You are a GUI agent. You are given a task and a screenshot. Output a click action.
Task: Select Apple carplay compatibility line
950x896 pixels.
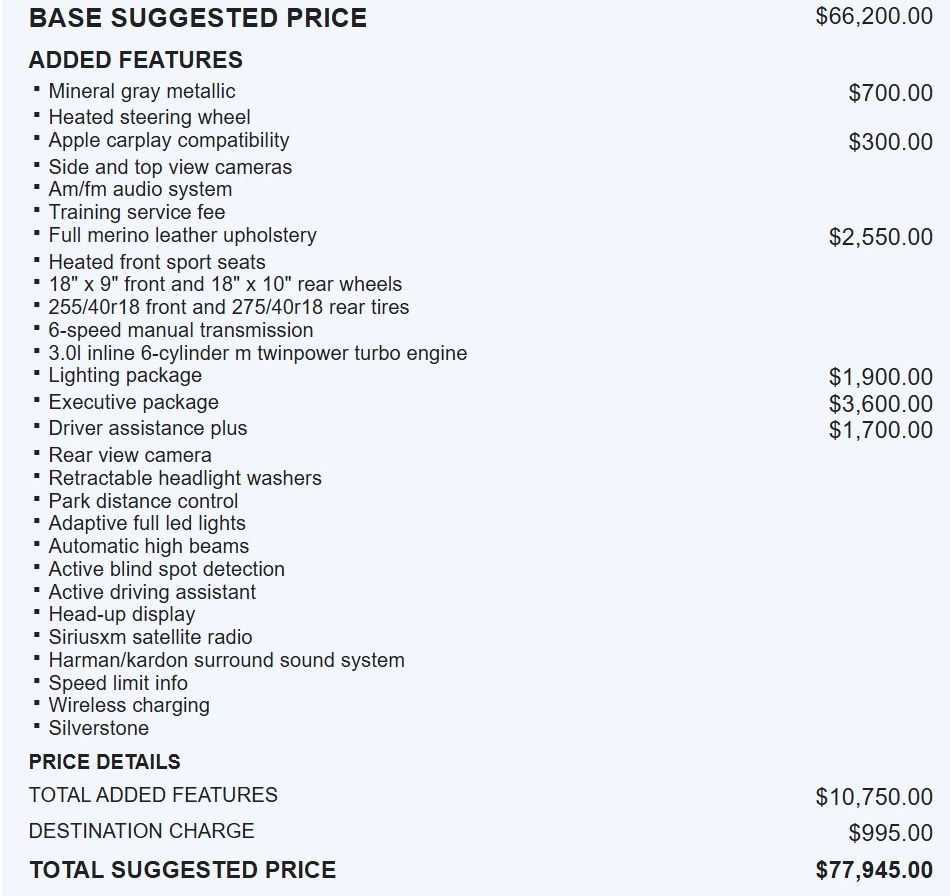(168, 140)
